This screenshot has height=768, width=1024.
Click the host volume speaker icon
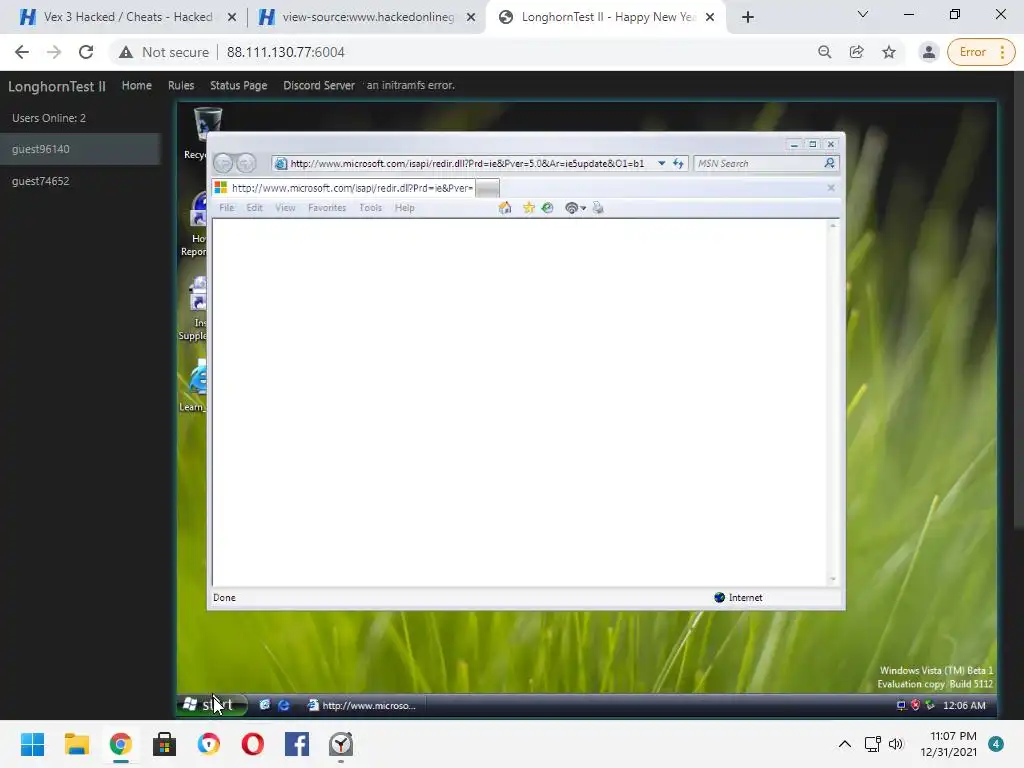point(896,744)
